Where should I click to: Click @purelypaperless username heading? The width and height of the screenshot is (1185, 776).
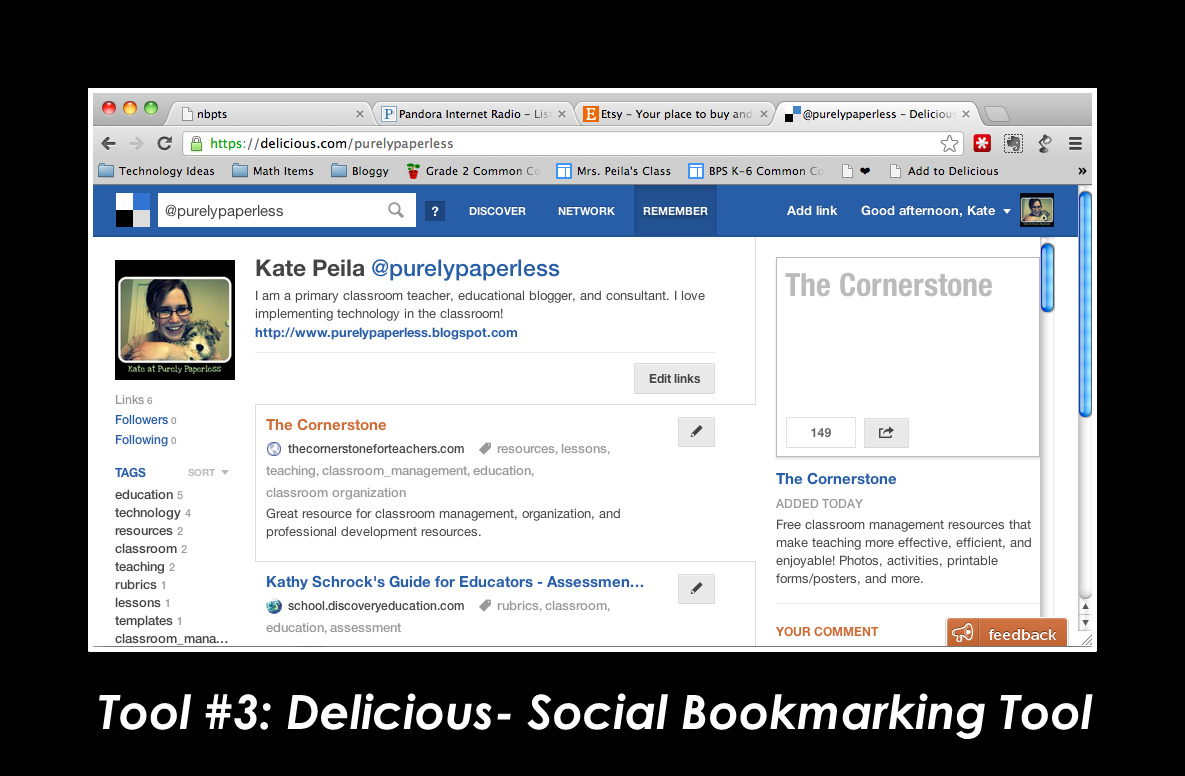(x=466, y=268)
